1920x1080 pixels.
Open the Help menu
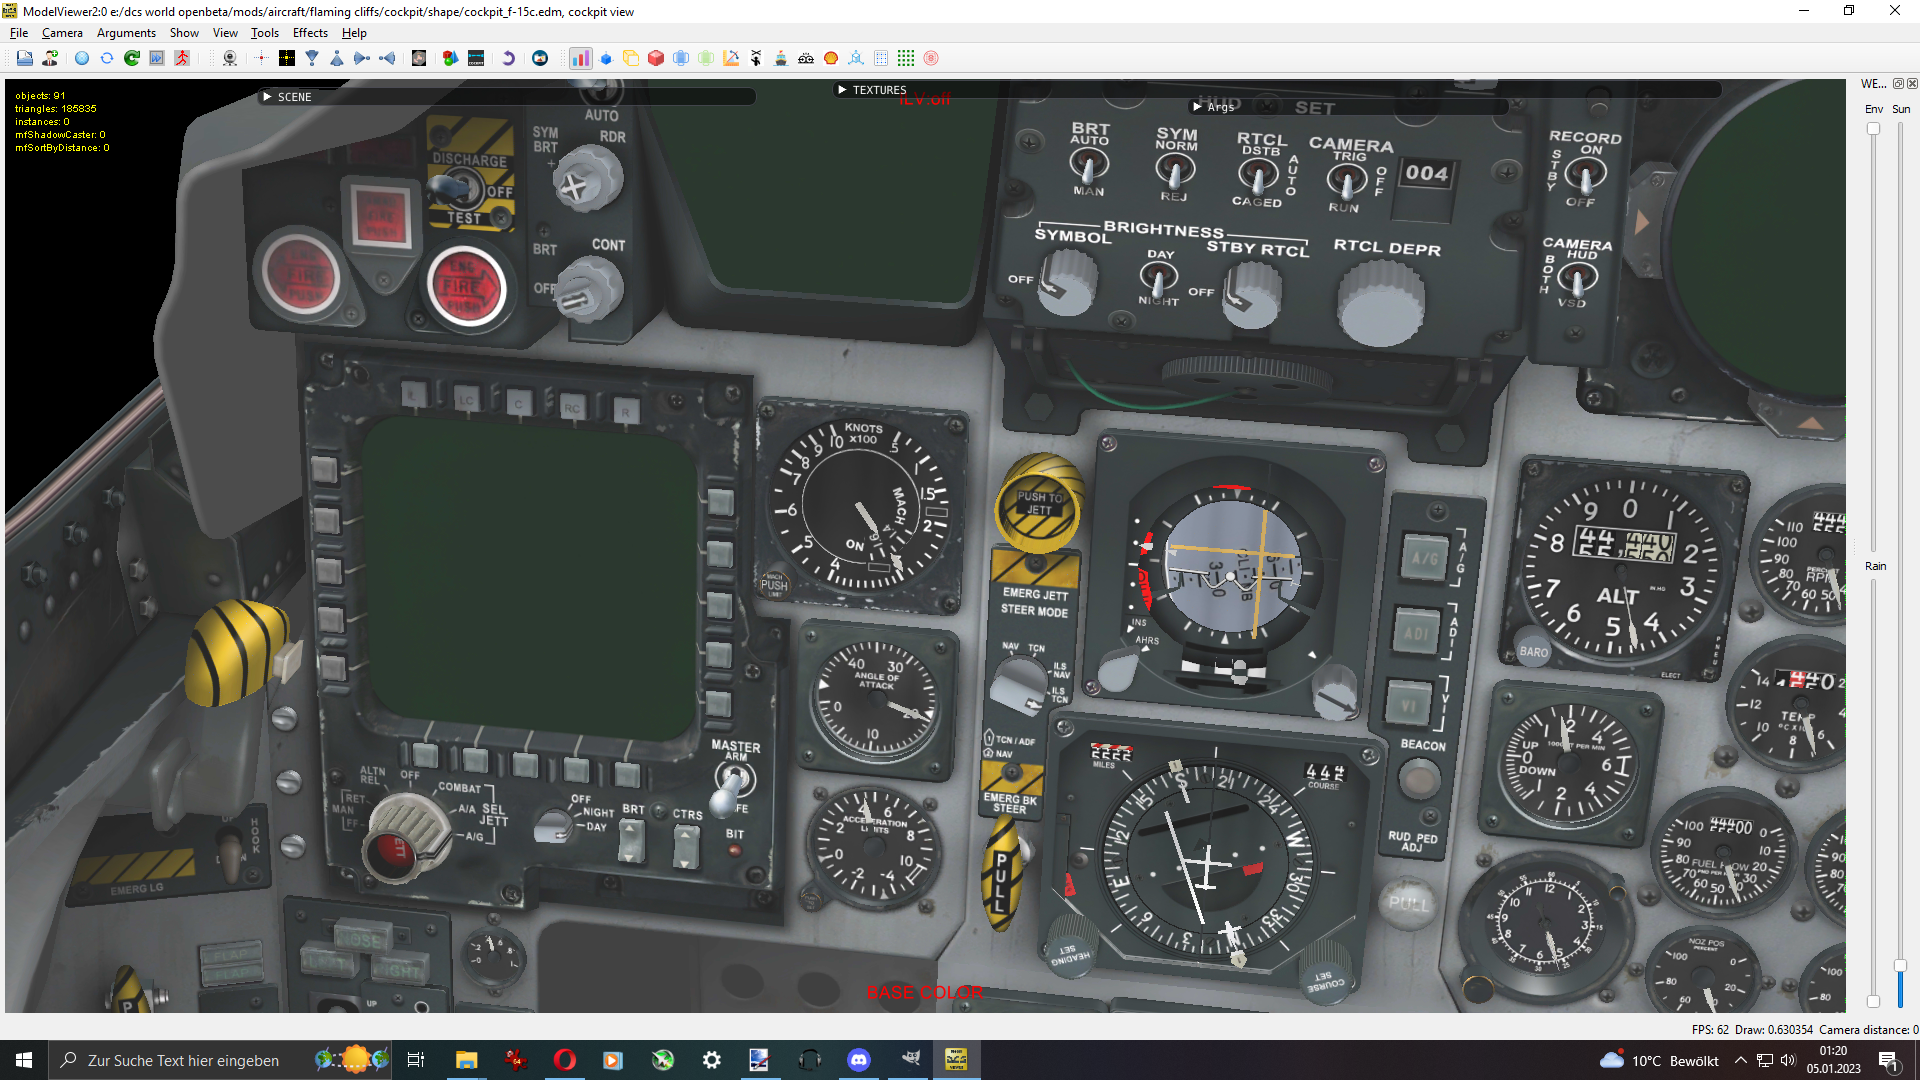[x=354, y=33]
